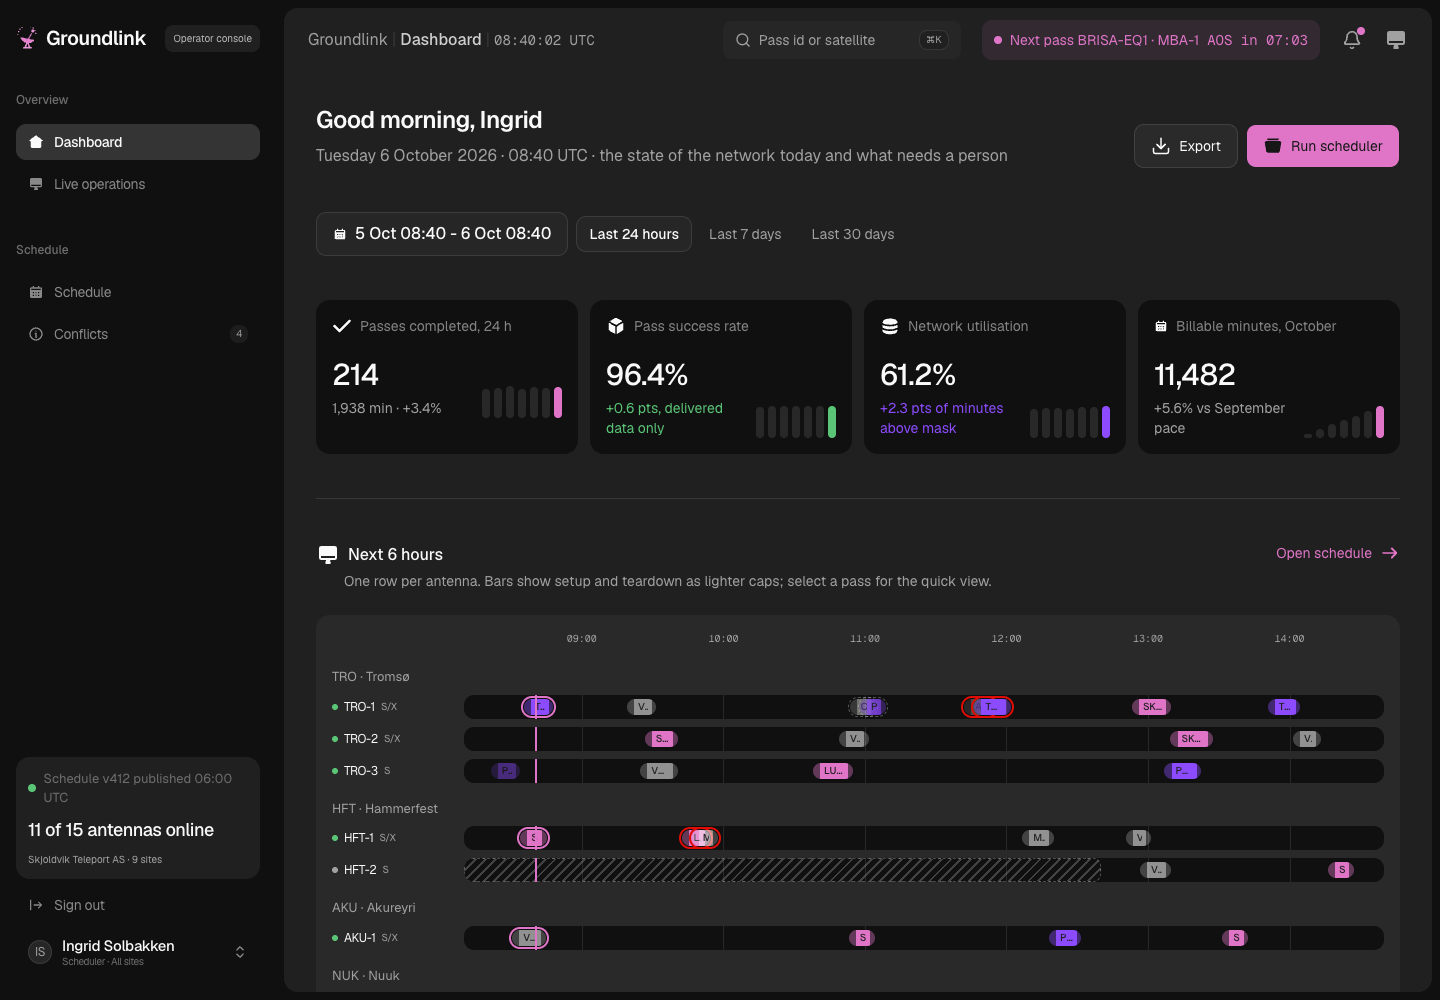
Task: Open Schedule in the sidebar
Action: point(138,292)
